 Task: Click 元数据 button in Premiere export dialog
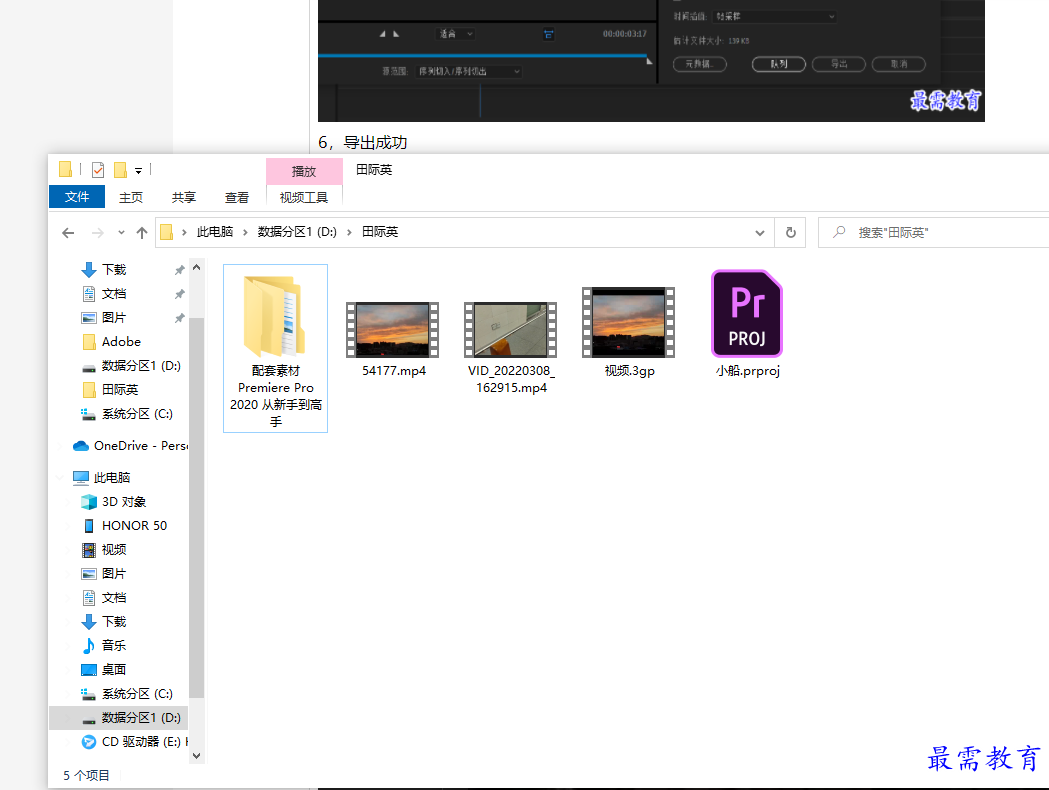(x=700, y=64)
